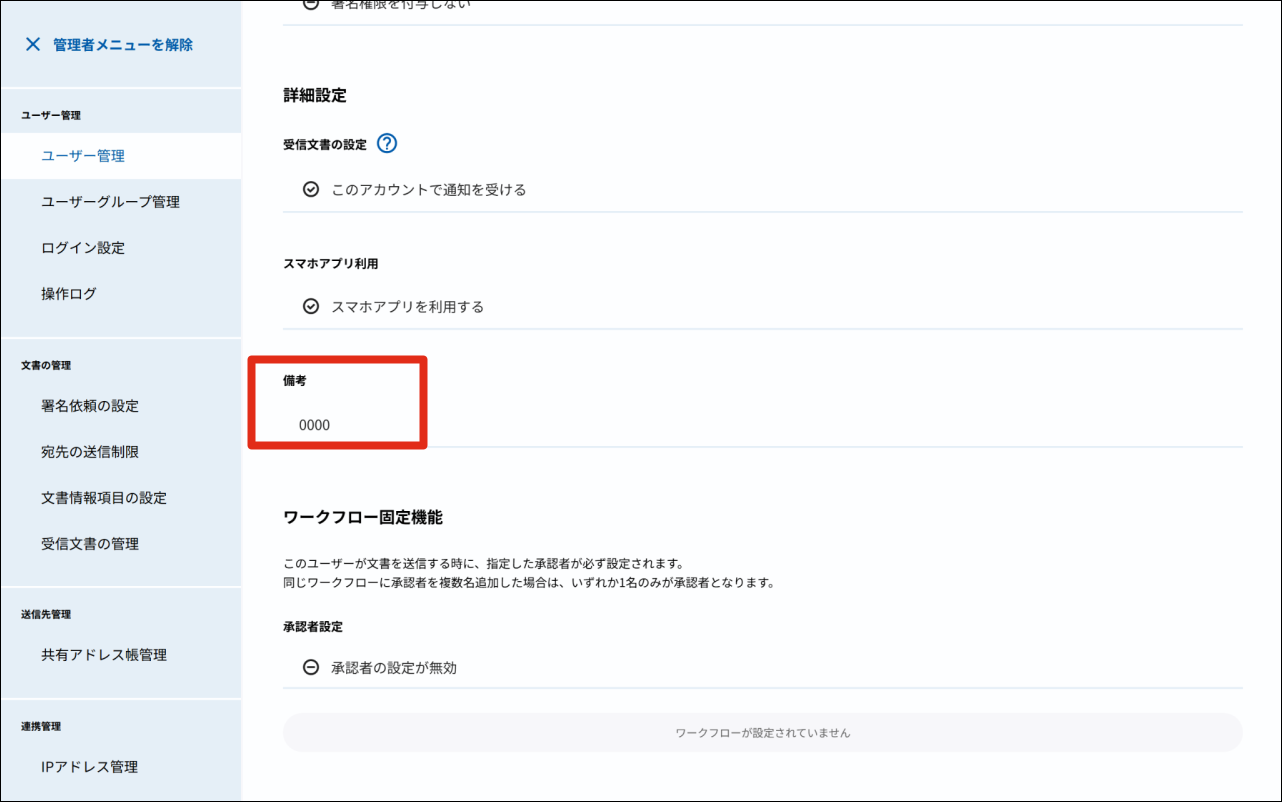Click the X icon to exit admin menu
Screen dimensions: 1282x802
pos(33,45)
